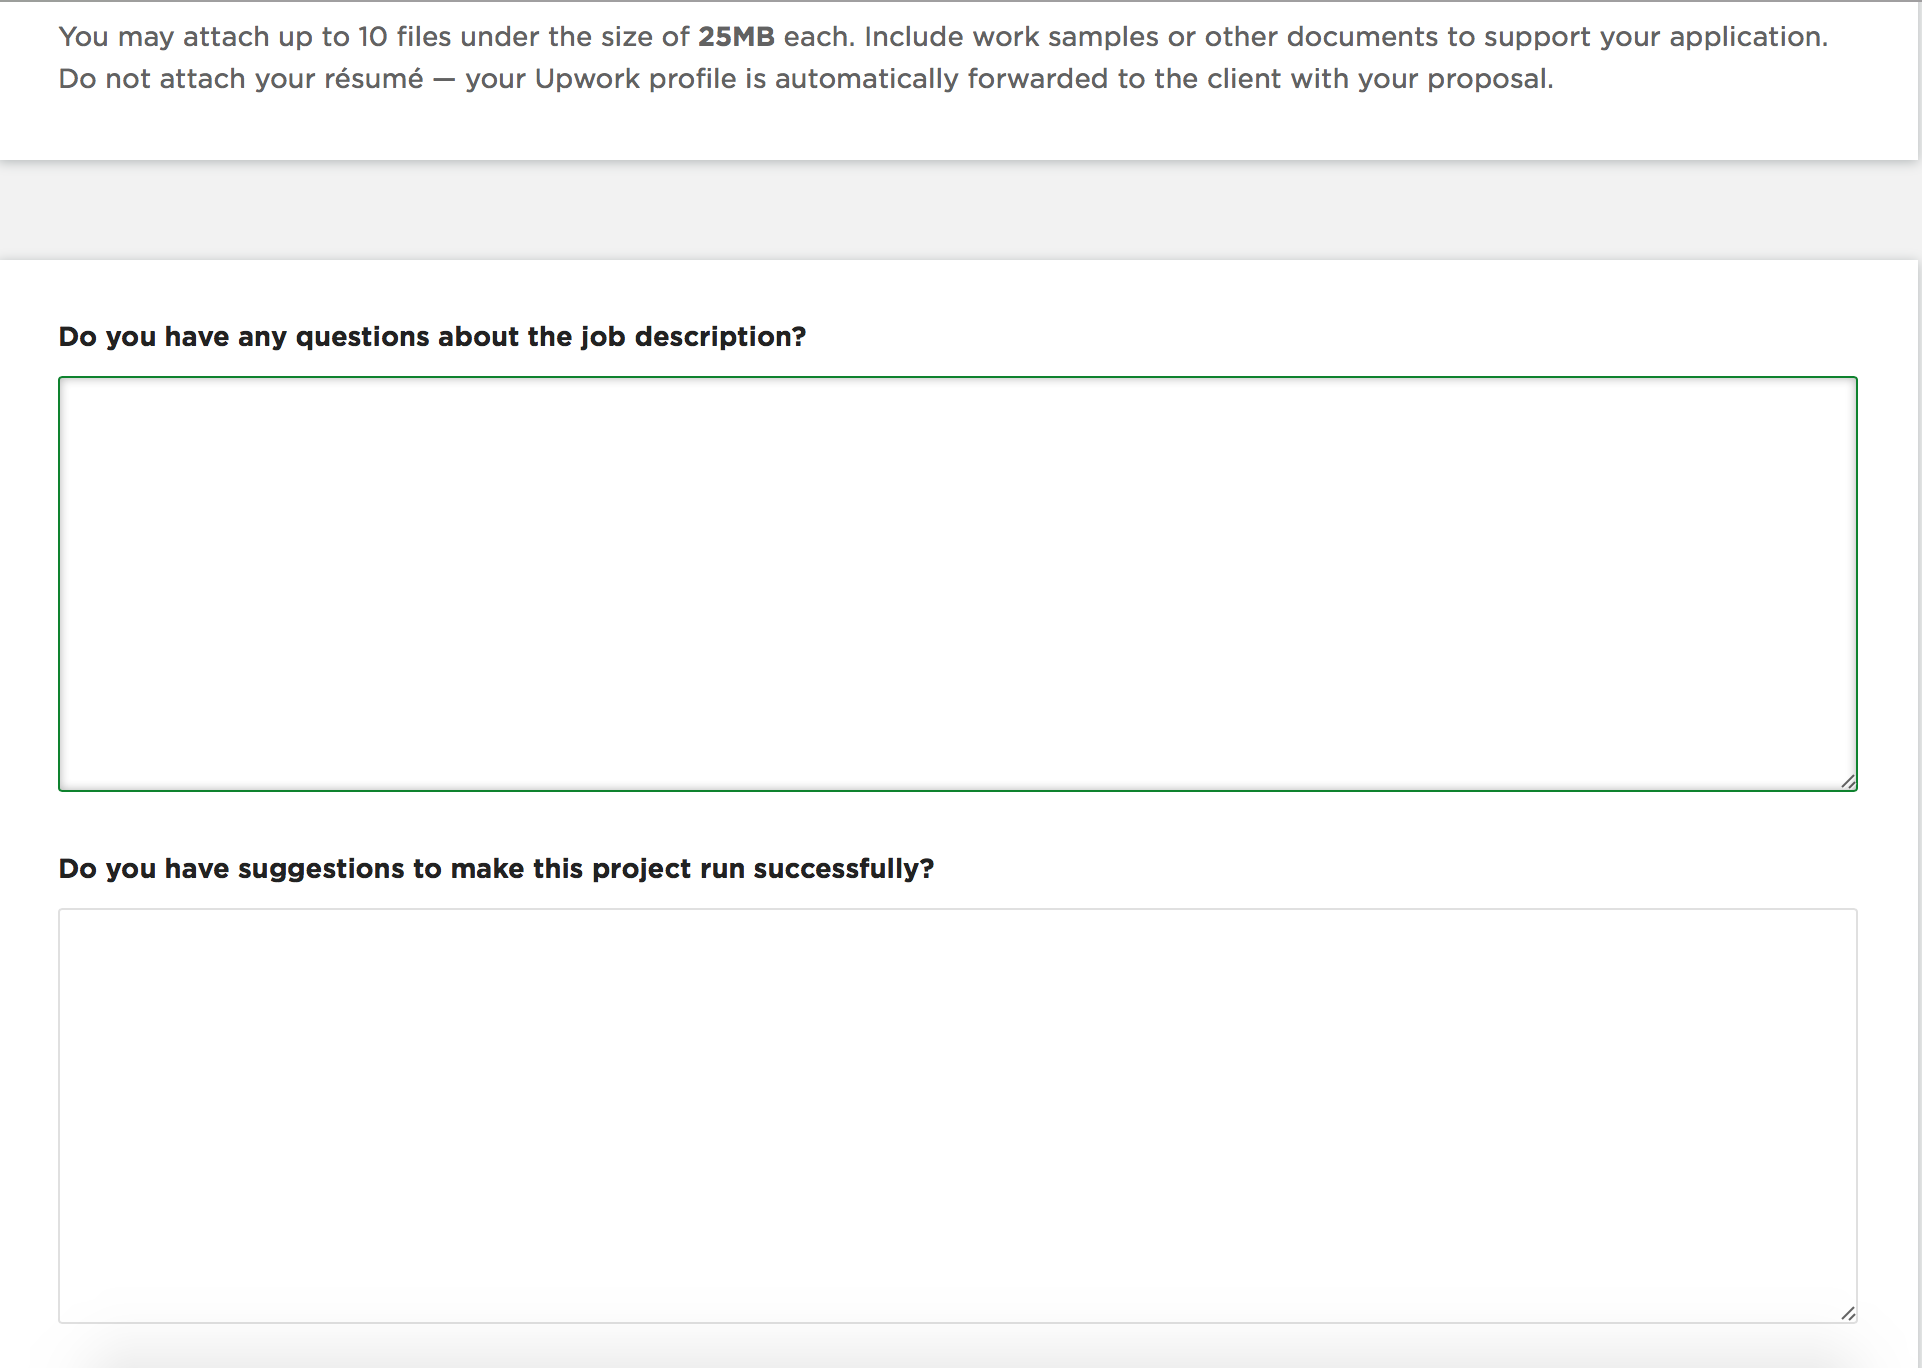
Task: Click the "Do you have suggestions" label
Action: coord(495,869)
